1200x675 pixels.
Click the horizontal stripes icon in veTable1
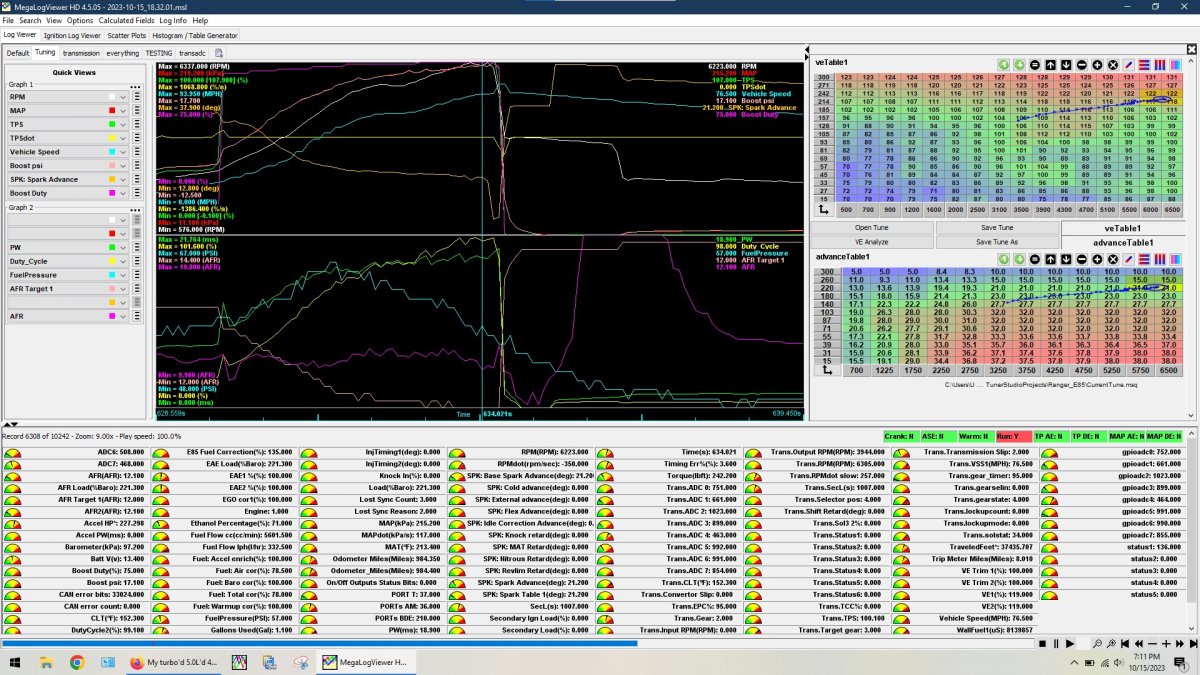coord(1145,64)
